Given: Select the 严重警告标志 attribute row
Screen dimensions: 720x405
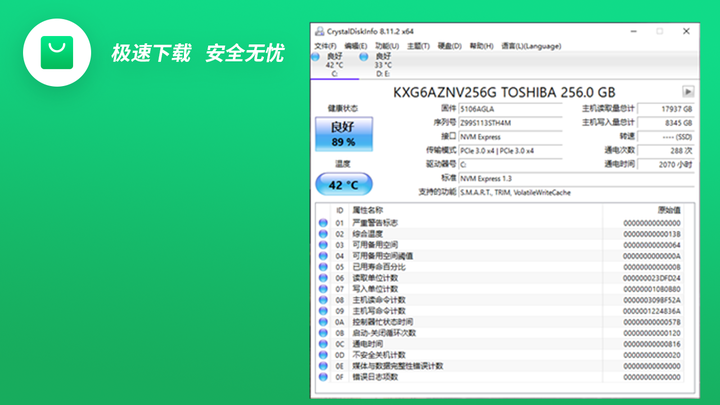Looking at the screenshot, I should point(500,223).
